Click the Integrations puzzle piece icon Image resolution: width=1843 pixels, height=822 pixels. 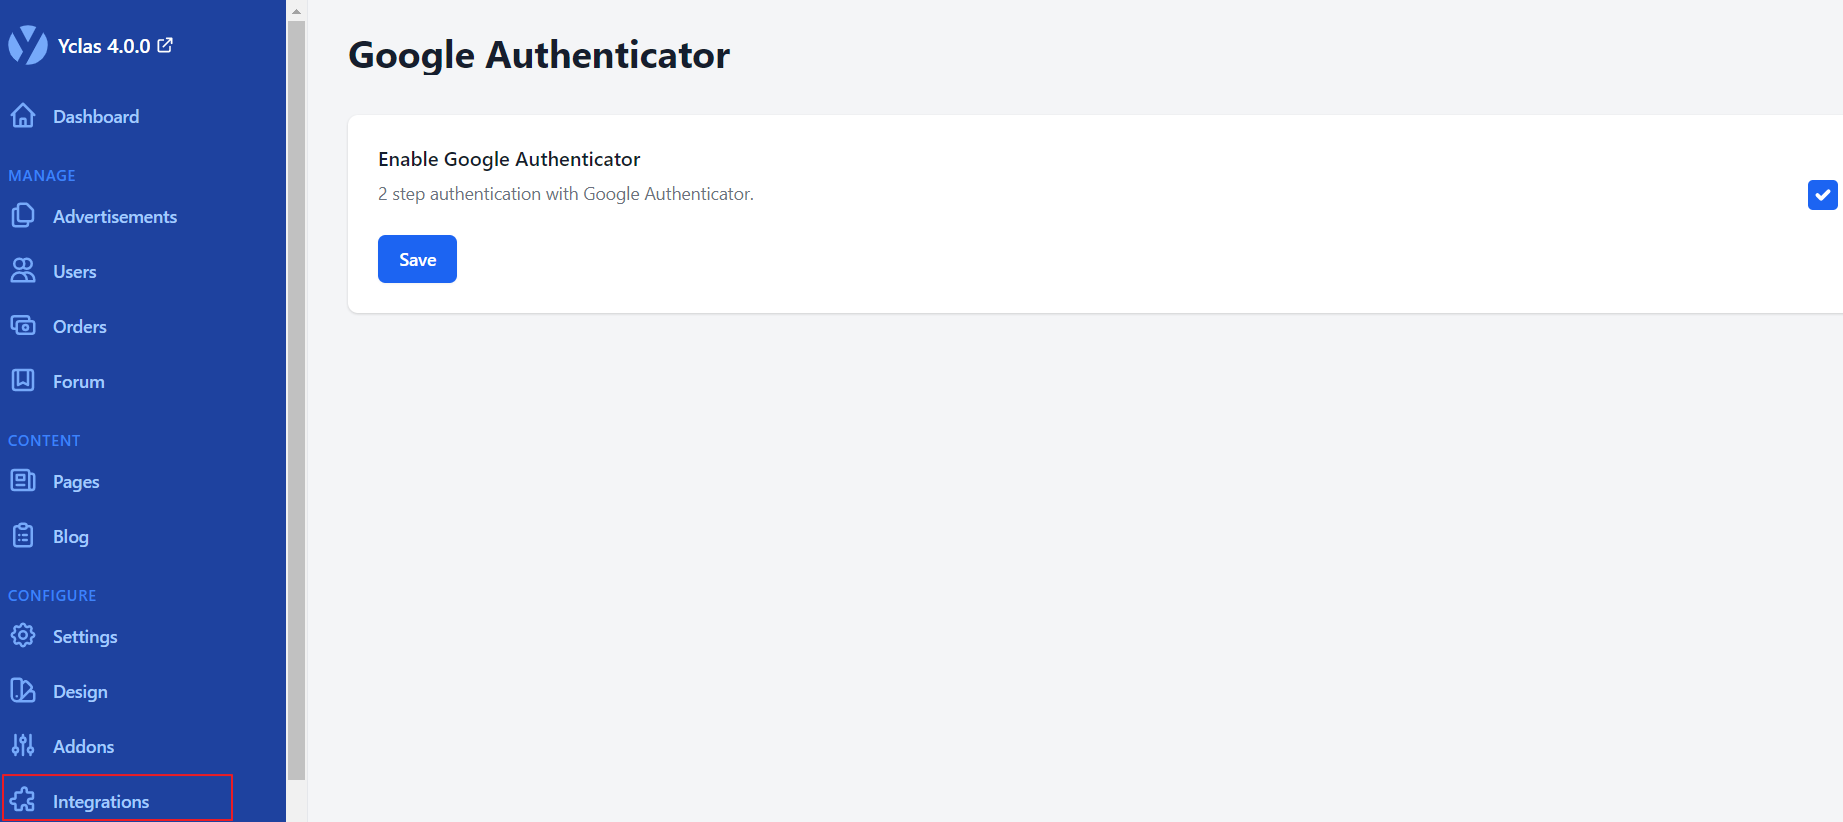23,801
